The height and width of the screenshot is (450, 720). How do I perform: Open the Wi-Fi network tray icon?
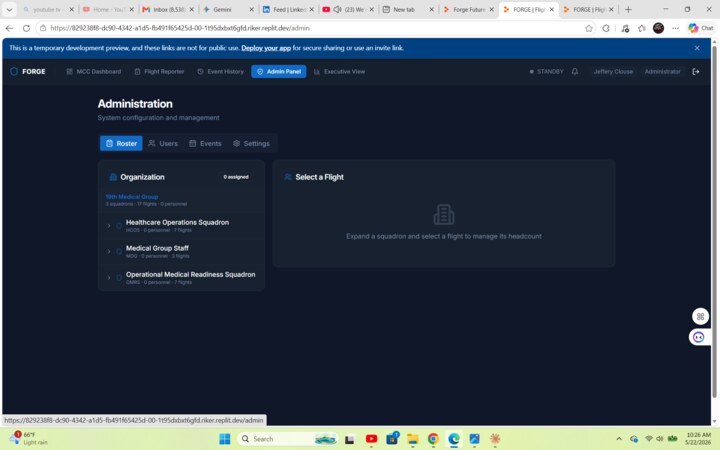tap(648, 439)
